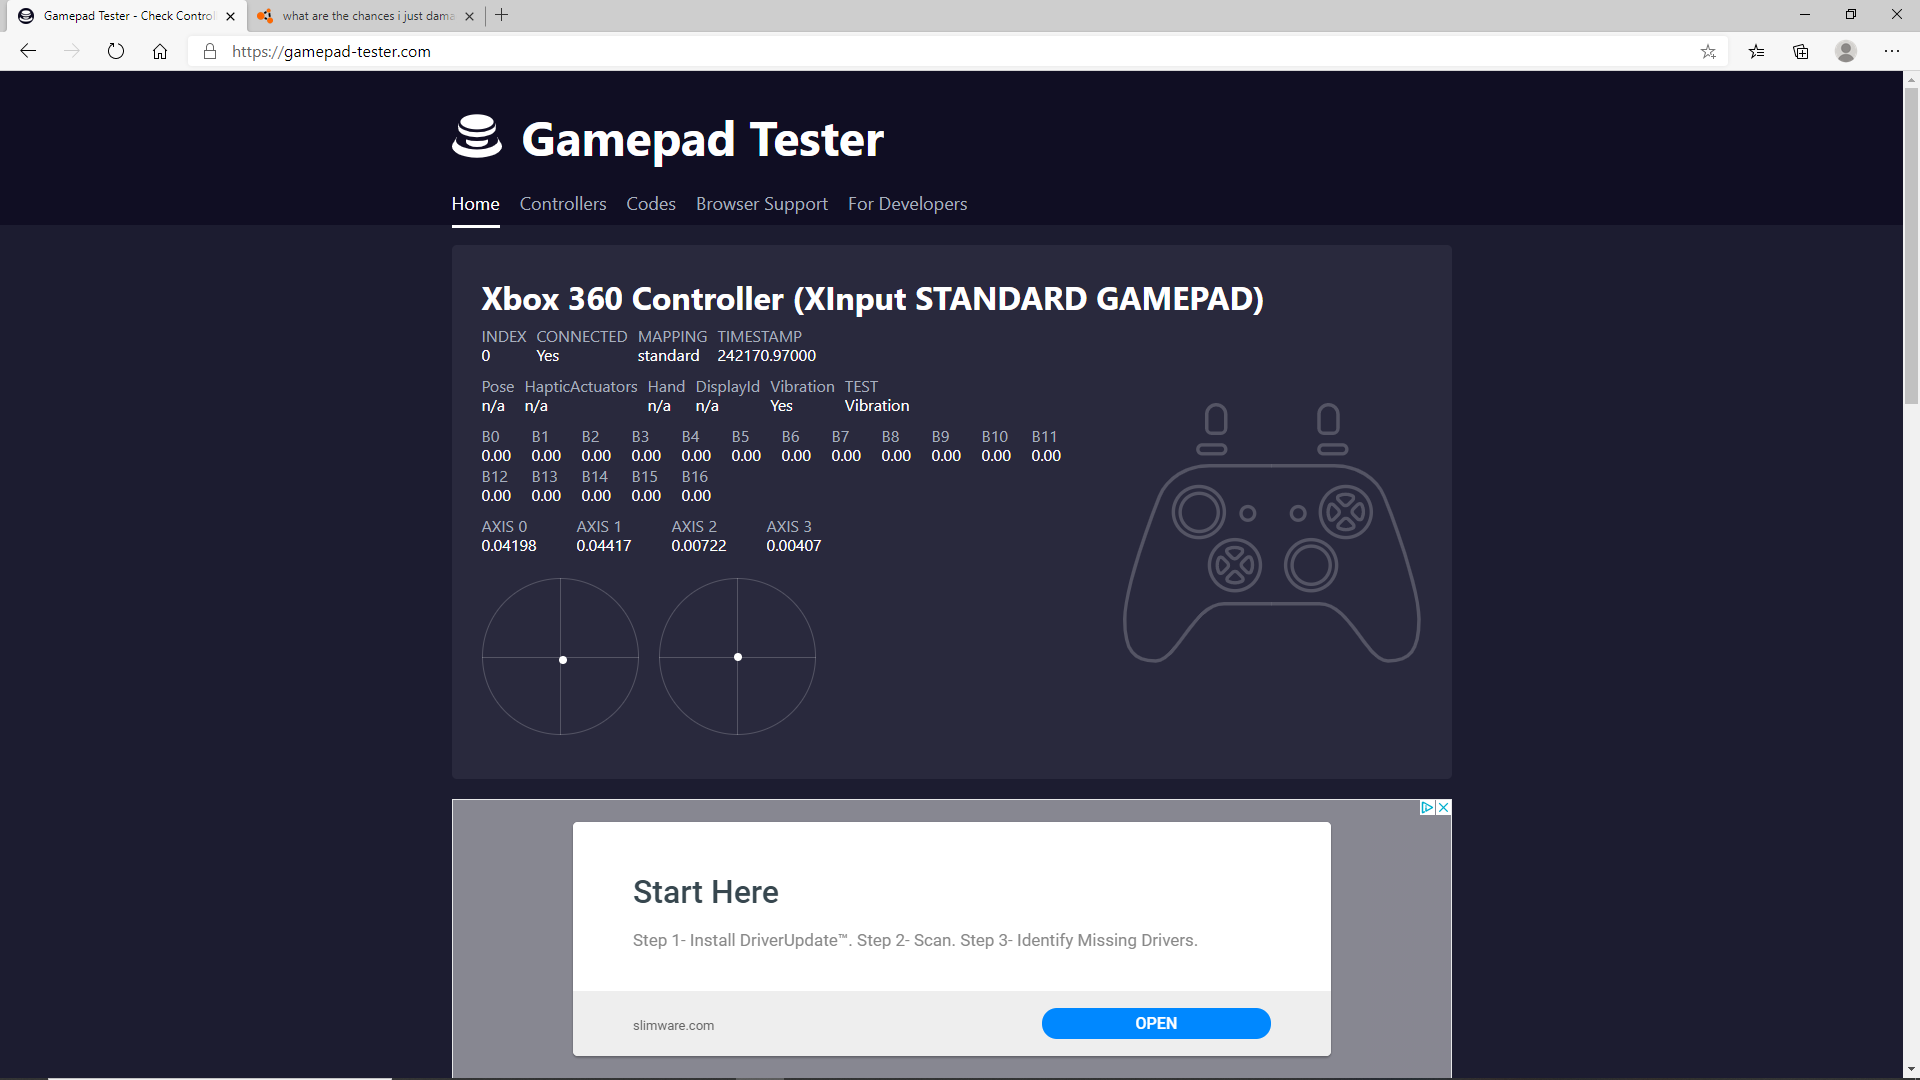The width and height of the screenshot is (1920, 1080).
Task: Switch to 'what are the chances' tab
Action: [367, 16]
